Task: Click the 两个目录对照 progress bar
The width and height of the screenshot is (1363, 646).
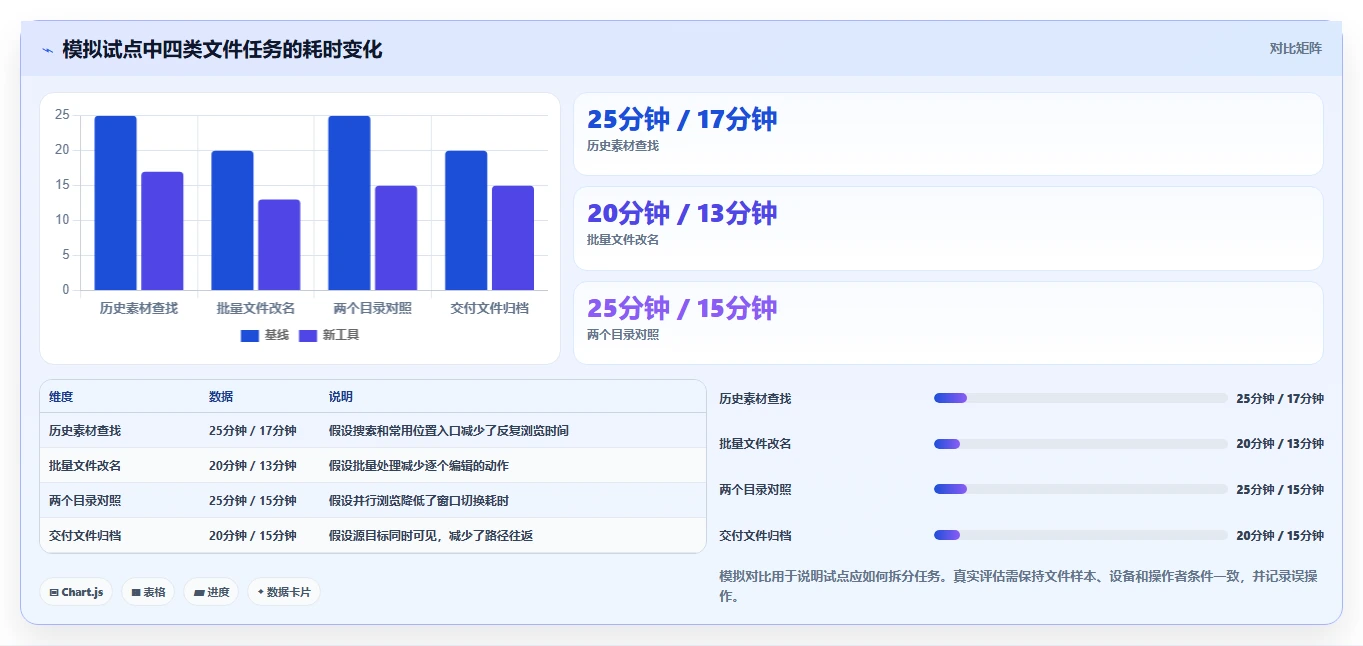Action: coord(1080,489)
